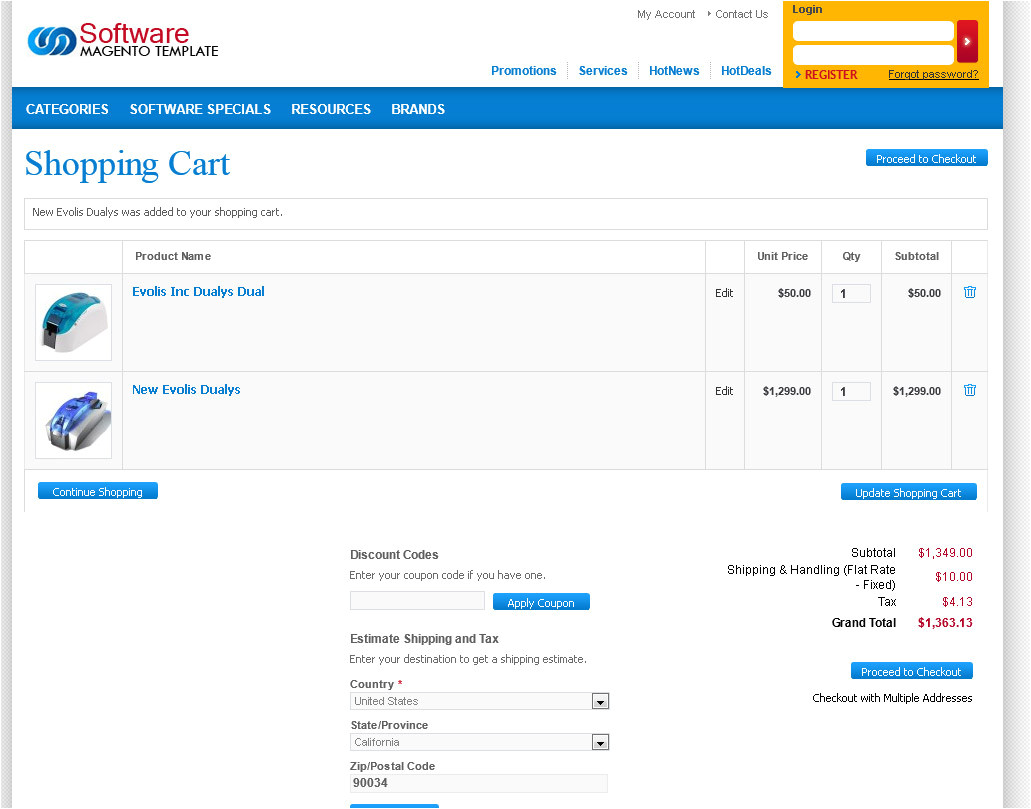Click the Product Name column header
Viewport: 1031px width, 809px height.
173,257
